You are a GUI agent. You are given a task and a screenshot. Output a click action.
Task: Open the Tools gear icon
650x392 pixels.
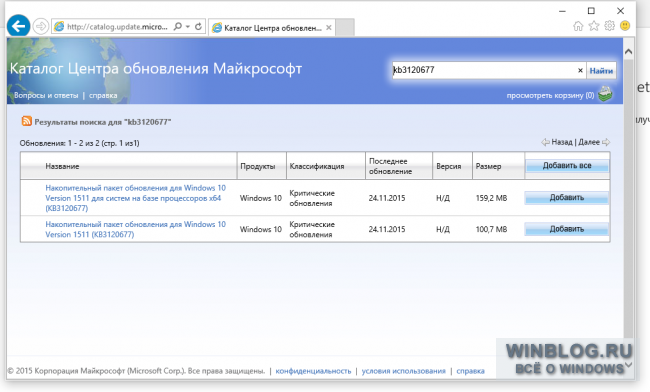(609, 26)
